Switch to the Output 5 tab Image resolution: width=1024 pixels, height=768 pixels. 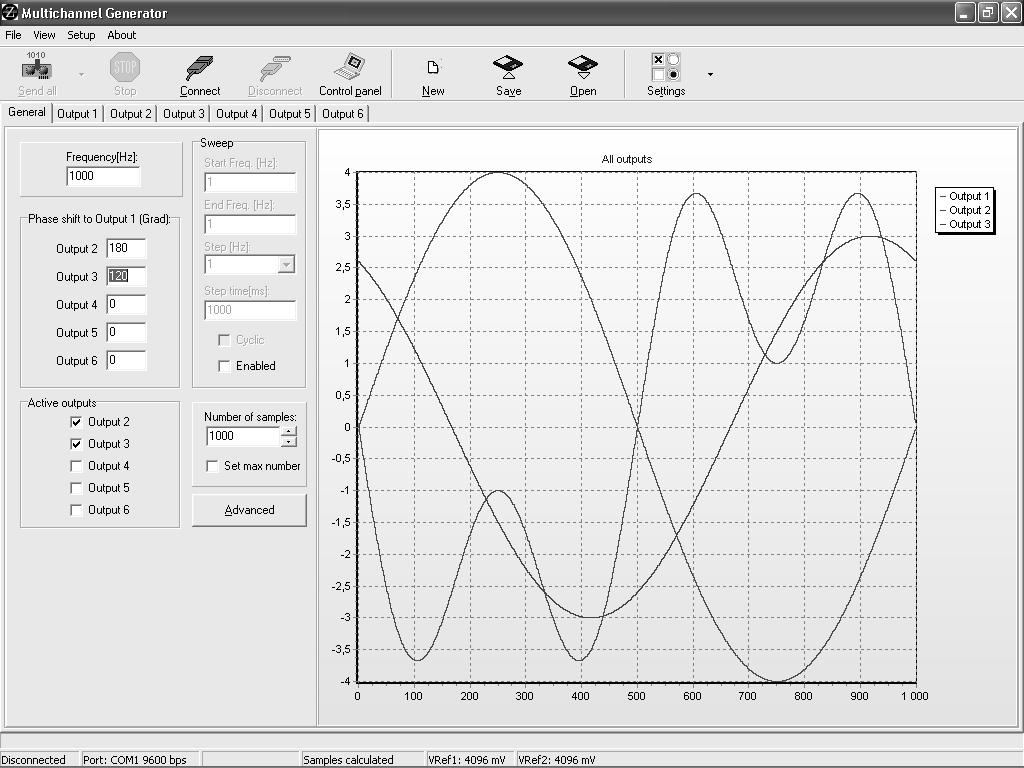tap(289, 114)
